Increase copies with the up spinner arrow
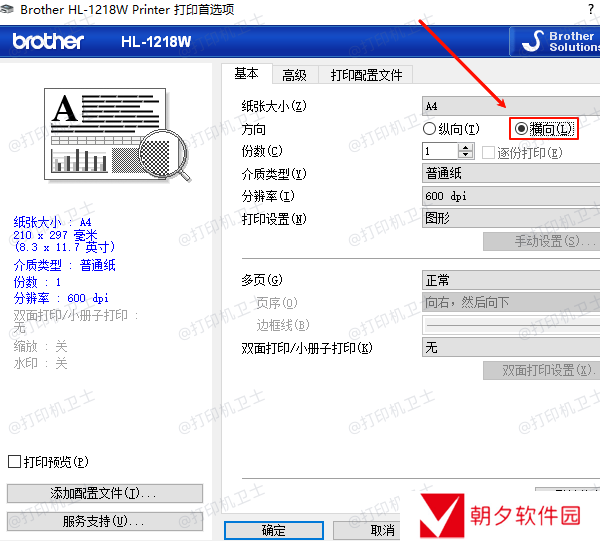 tap(466, 146)
